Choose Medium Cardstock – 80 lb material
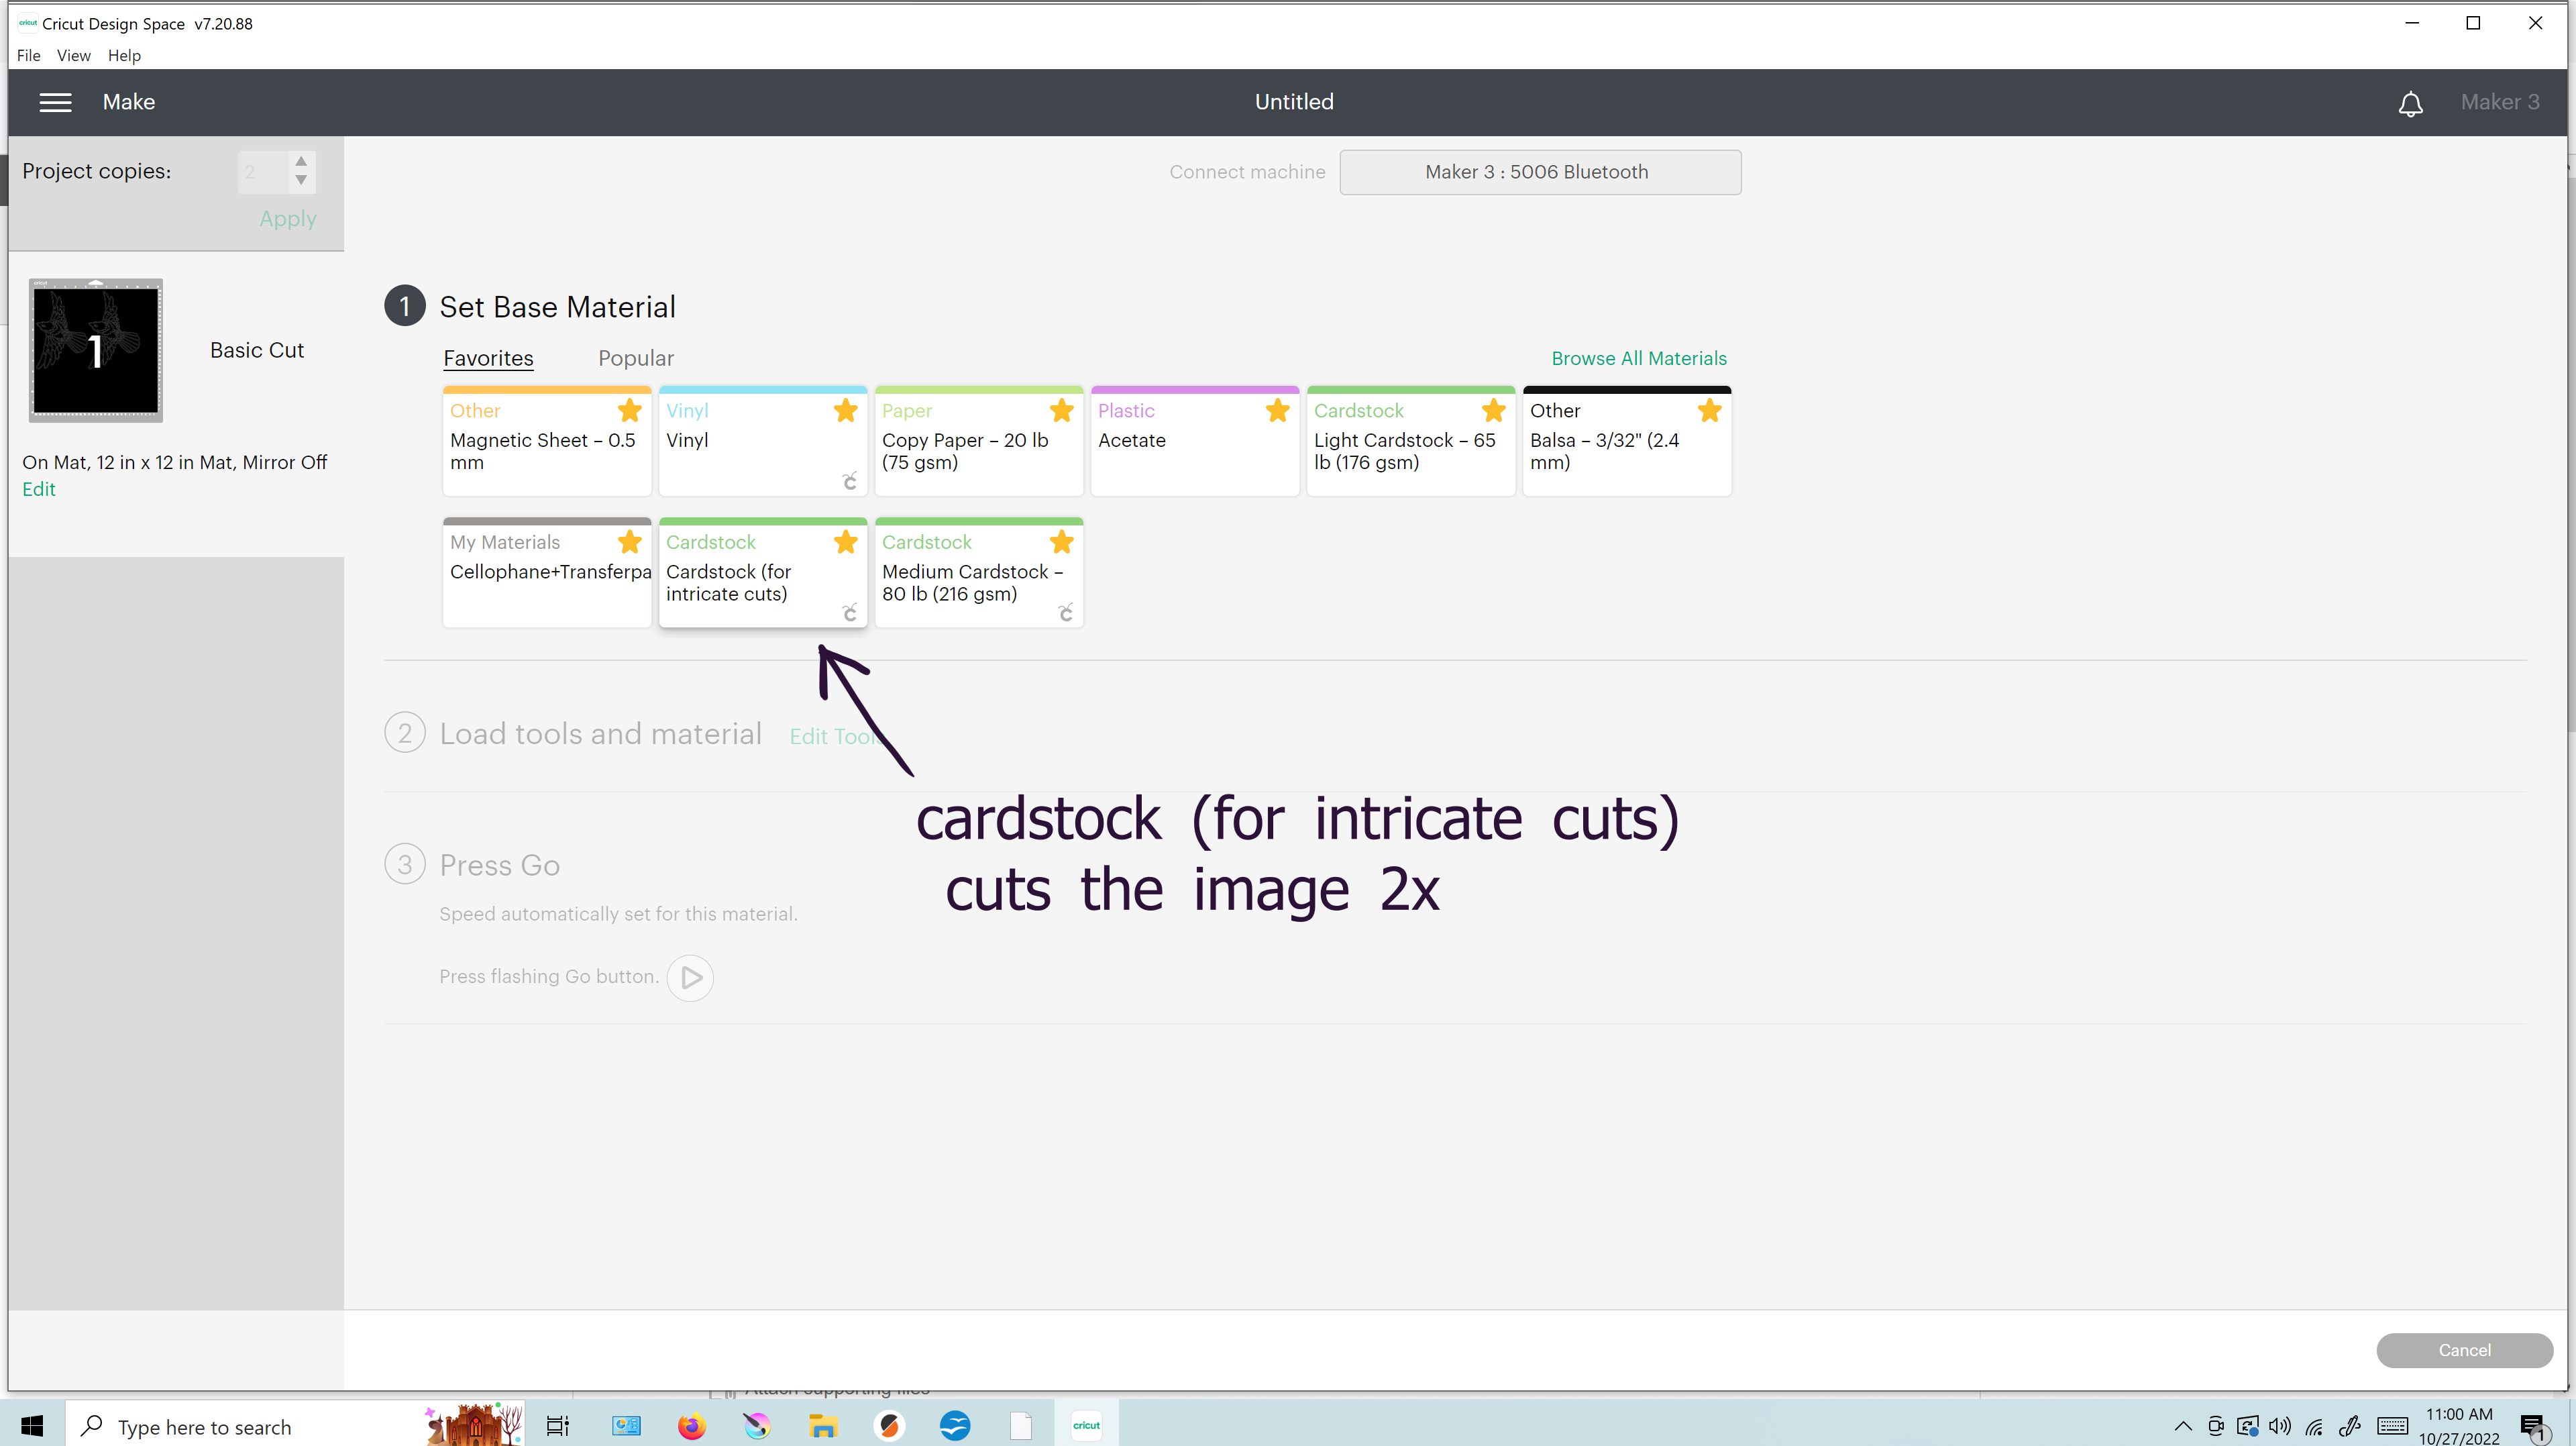This screenshot has width=2576, height=1446. click(x=979, y=573)
